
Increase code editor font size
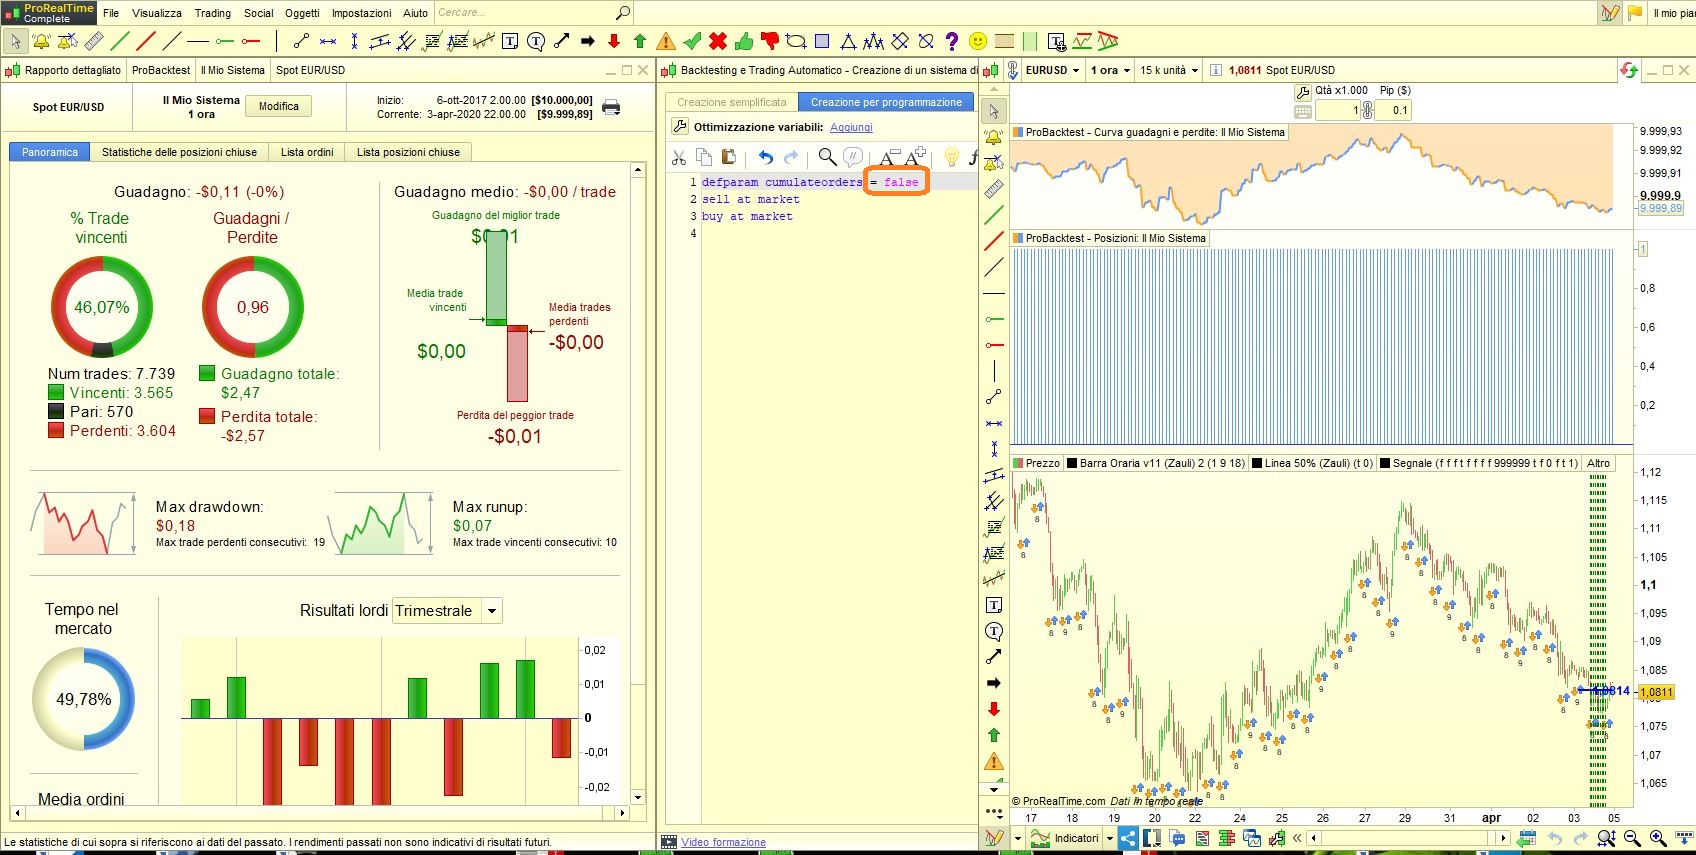pyautogui.click(x=915, y=156)
